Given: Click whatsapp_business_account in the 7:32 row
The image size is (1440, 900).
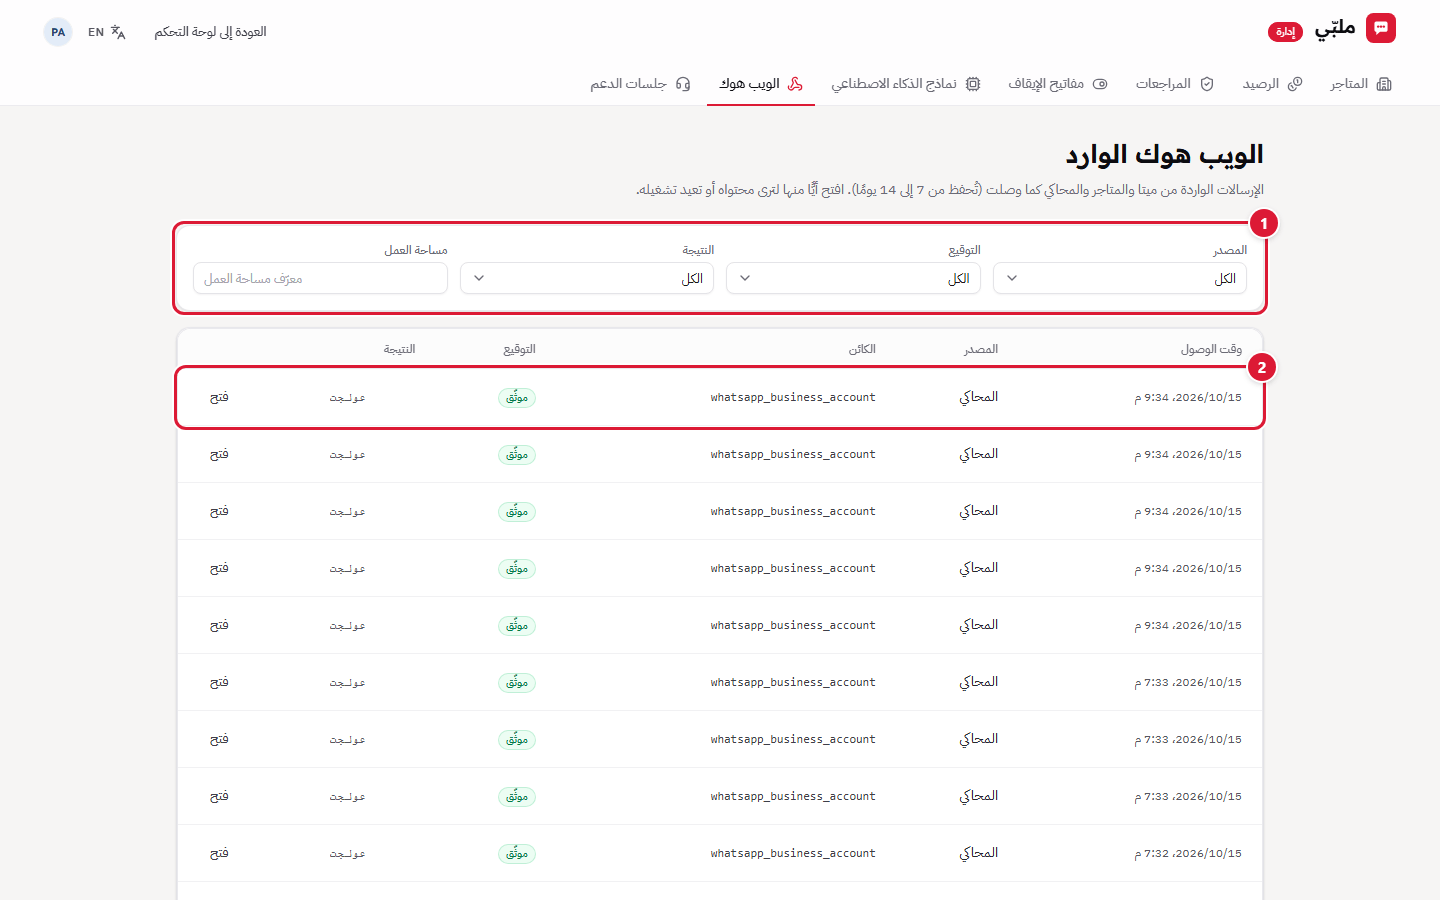Looking at the screenshot, I should tap(793, 853).
